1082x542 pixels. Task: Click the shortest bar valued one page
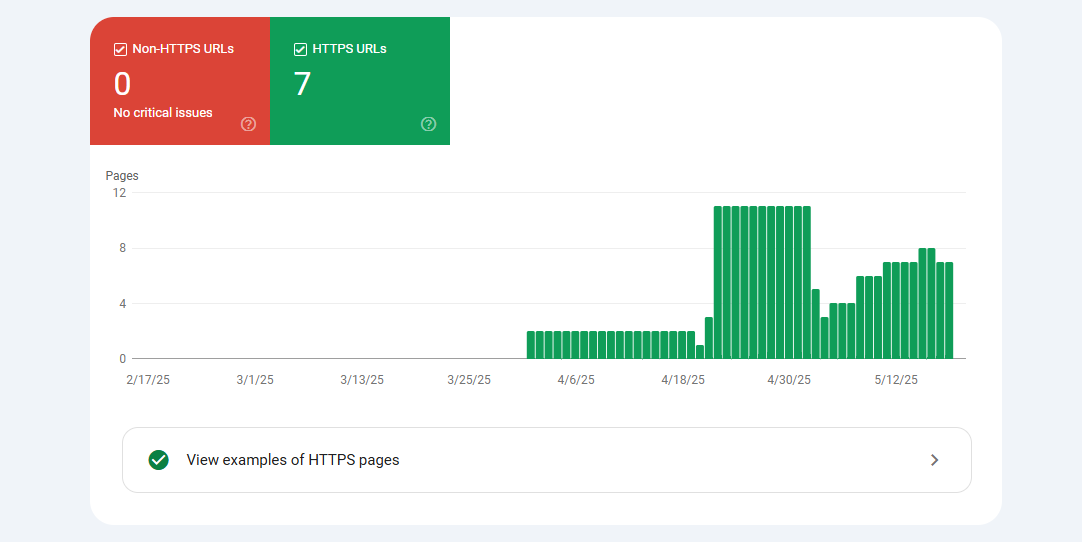[x=700, y=352]
